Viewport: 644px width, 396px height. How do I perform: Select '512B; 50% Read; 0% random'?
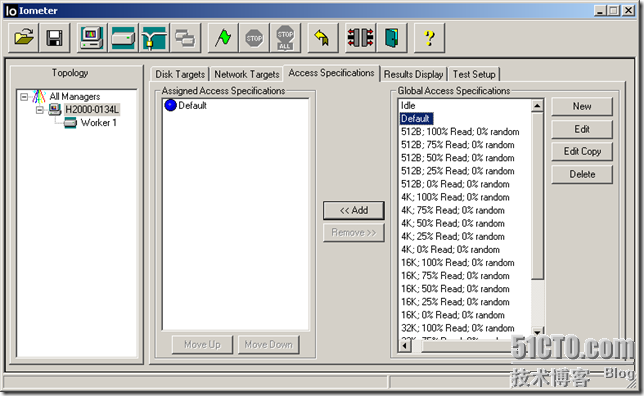point(458,158)
